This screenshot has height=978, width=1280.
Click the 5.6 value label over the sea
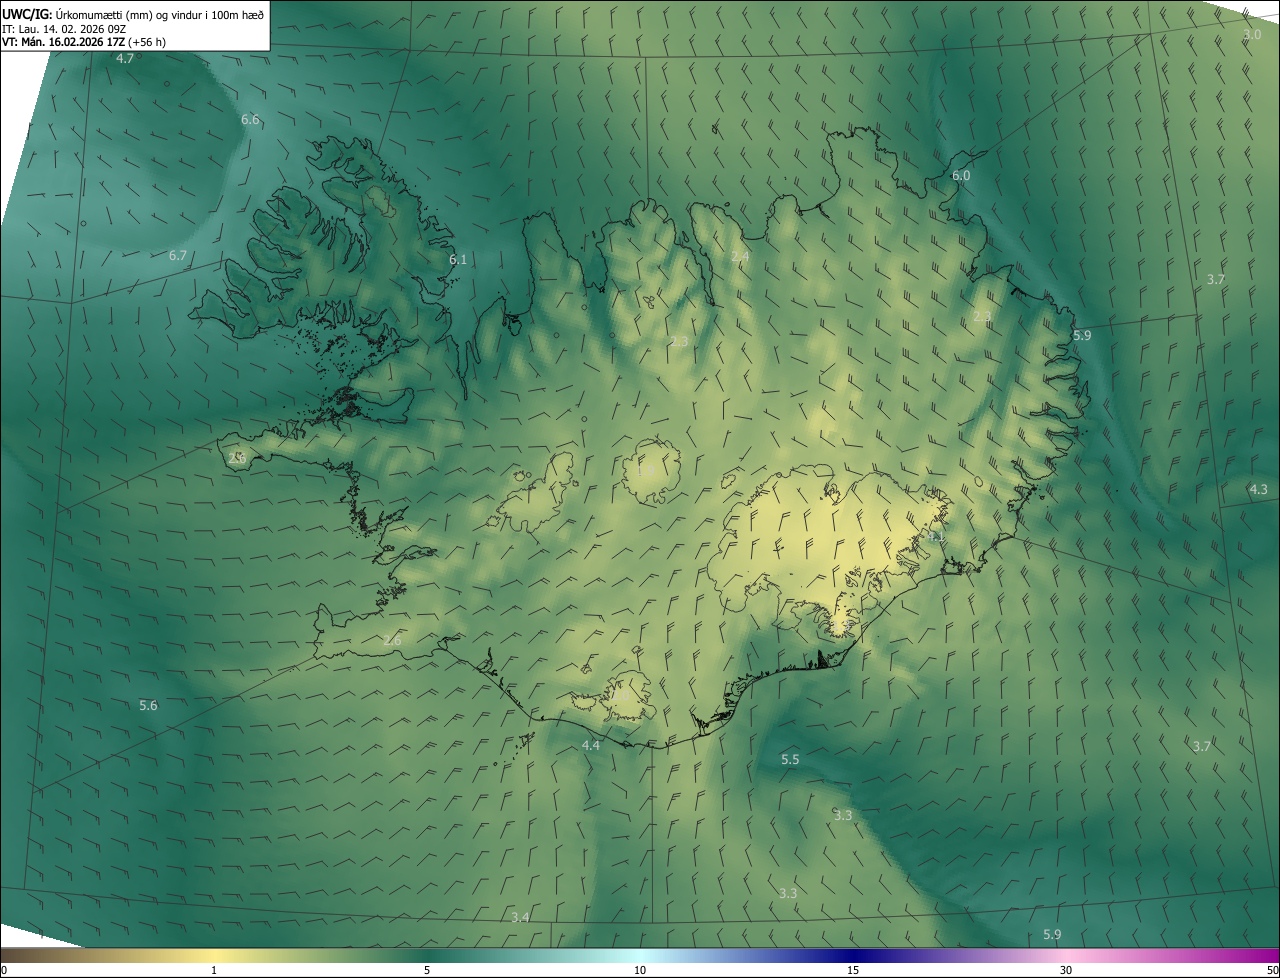[x=148, y=705]
